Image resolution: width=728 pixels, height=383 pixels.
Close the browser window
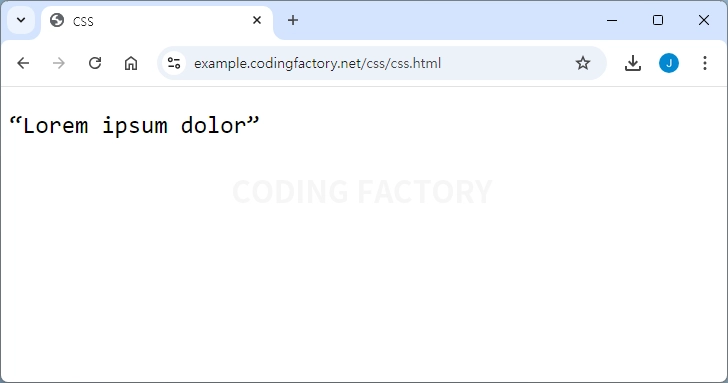coord(703,20)
